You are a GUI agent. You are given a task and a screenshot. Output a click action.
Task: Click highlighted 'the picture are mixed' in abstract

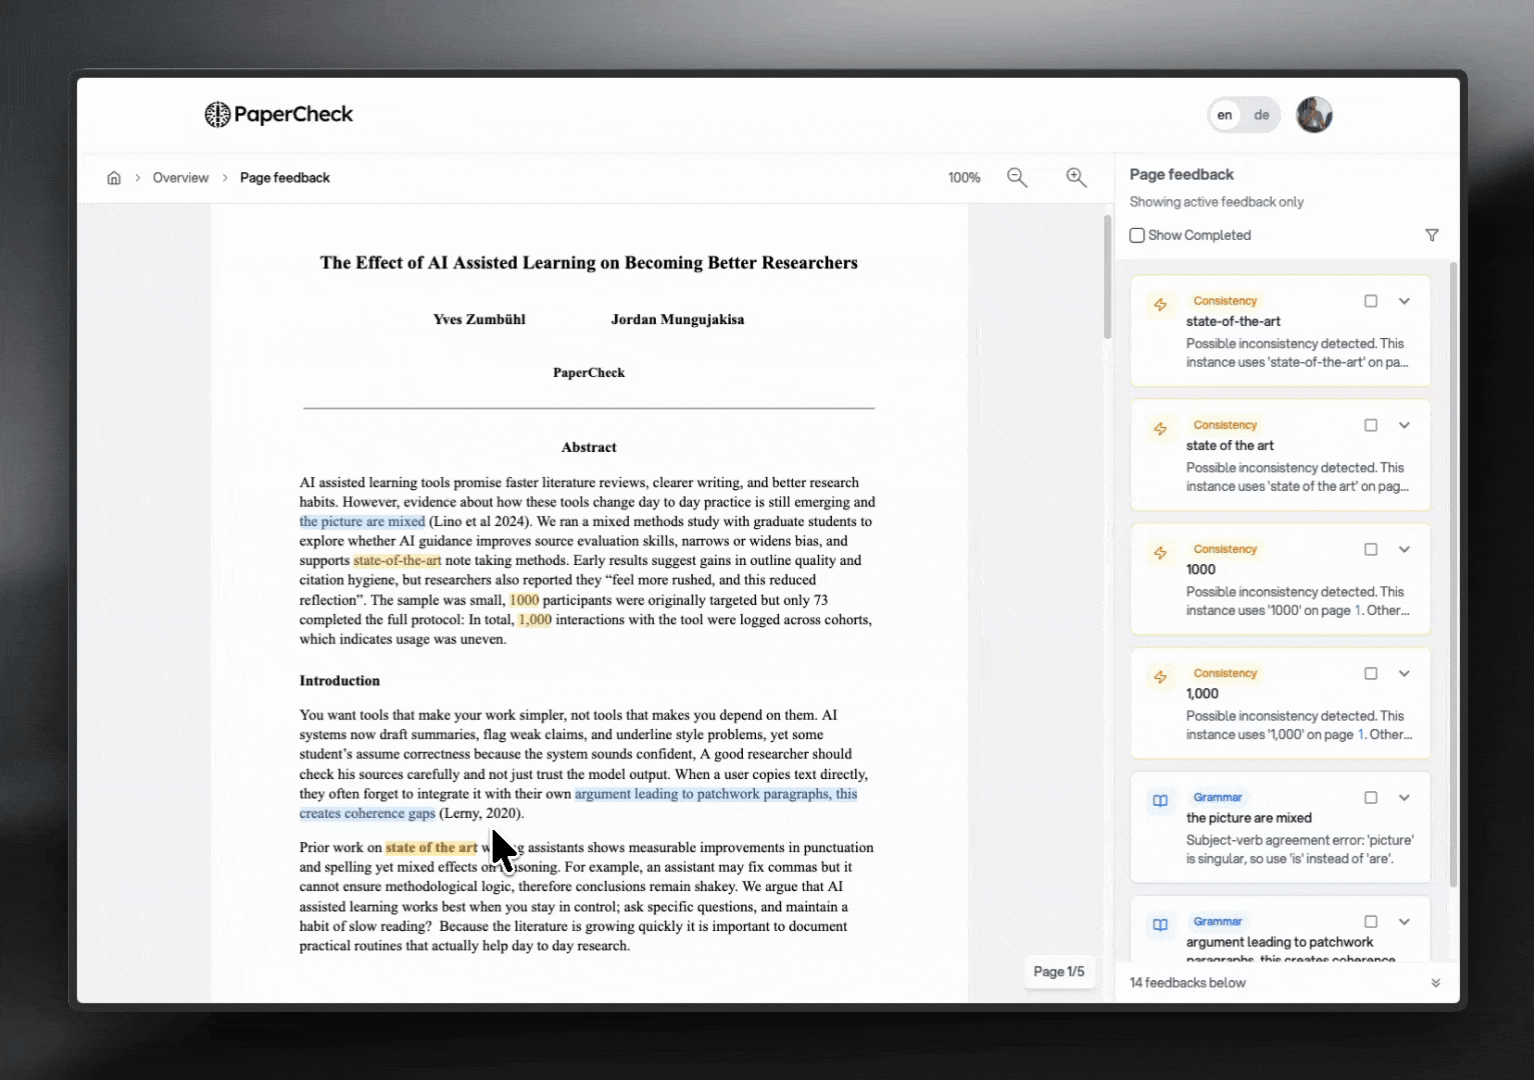pos(362,521)
